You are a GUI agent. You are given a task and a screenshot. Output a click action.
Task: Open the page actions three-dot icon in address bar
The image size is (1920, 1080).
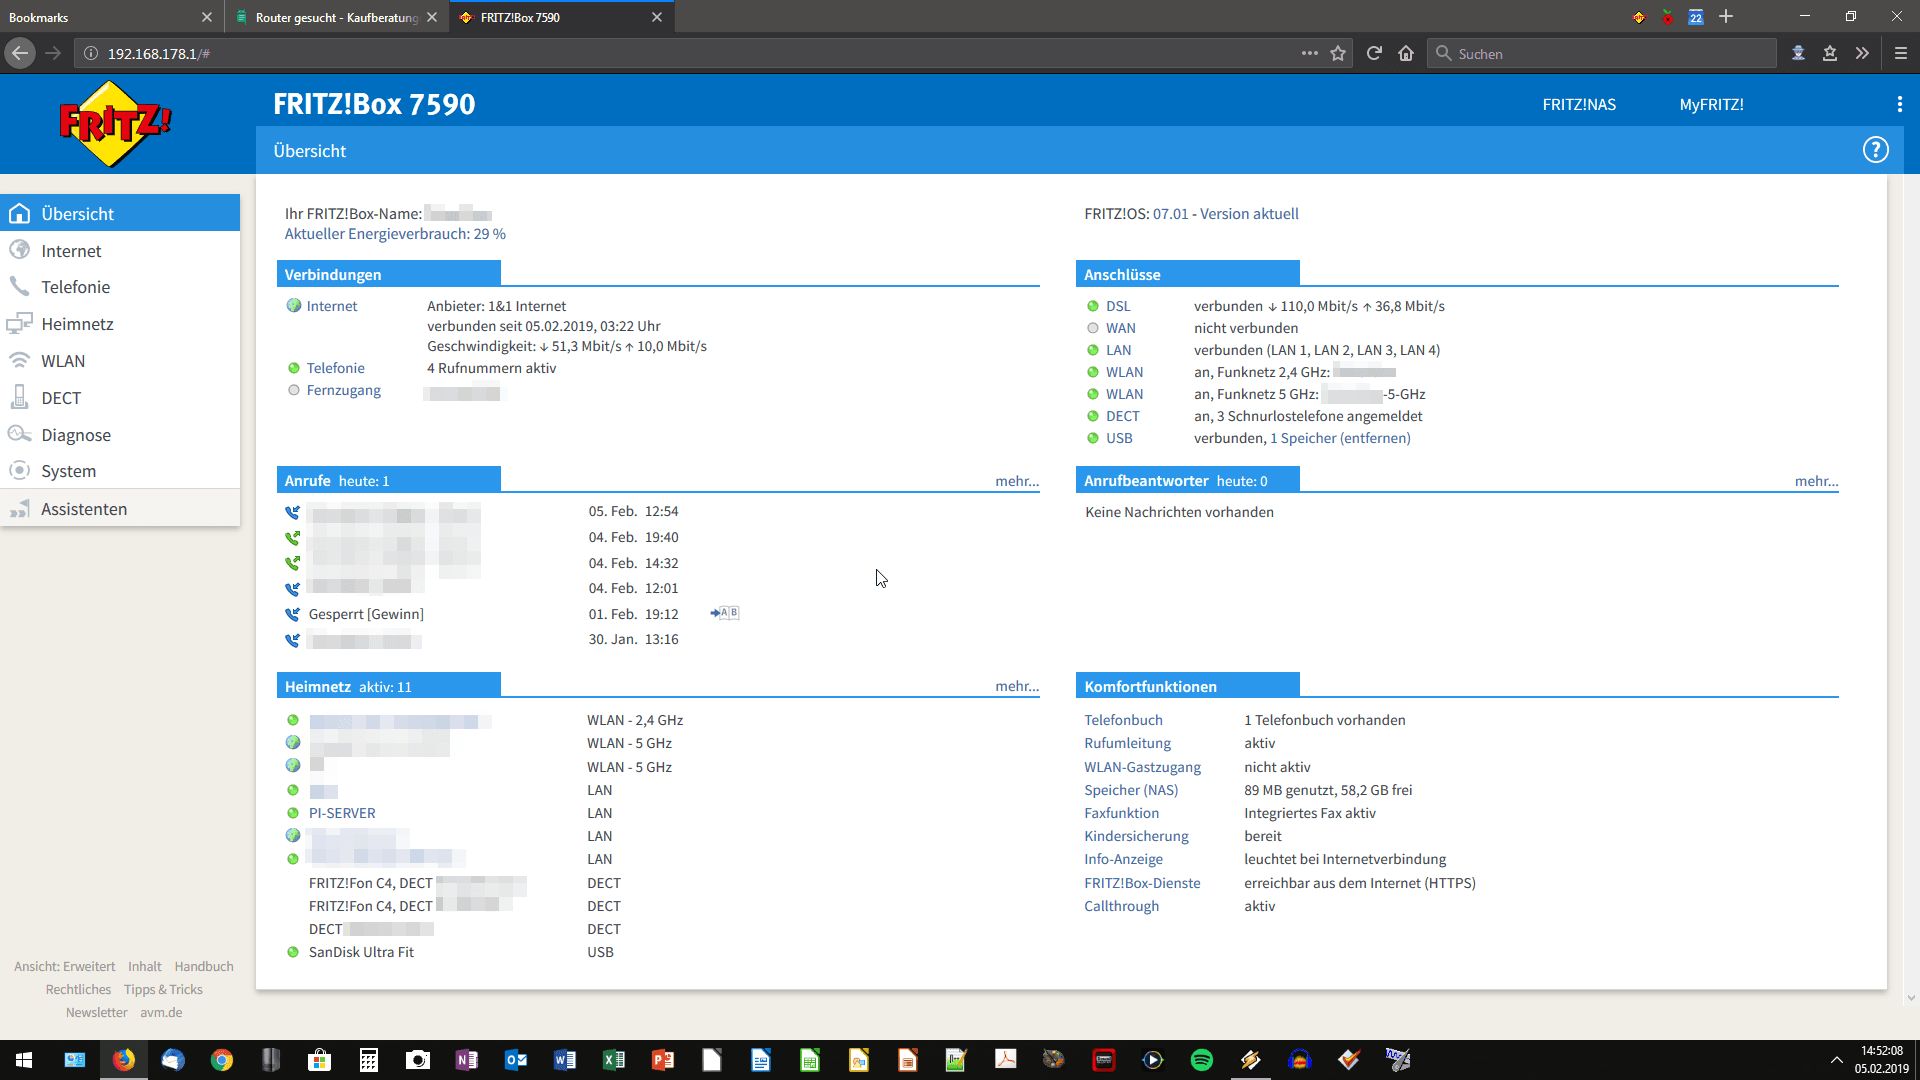coord(1309,53)
